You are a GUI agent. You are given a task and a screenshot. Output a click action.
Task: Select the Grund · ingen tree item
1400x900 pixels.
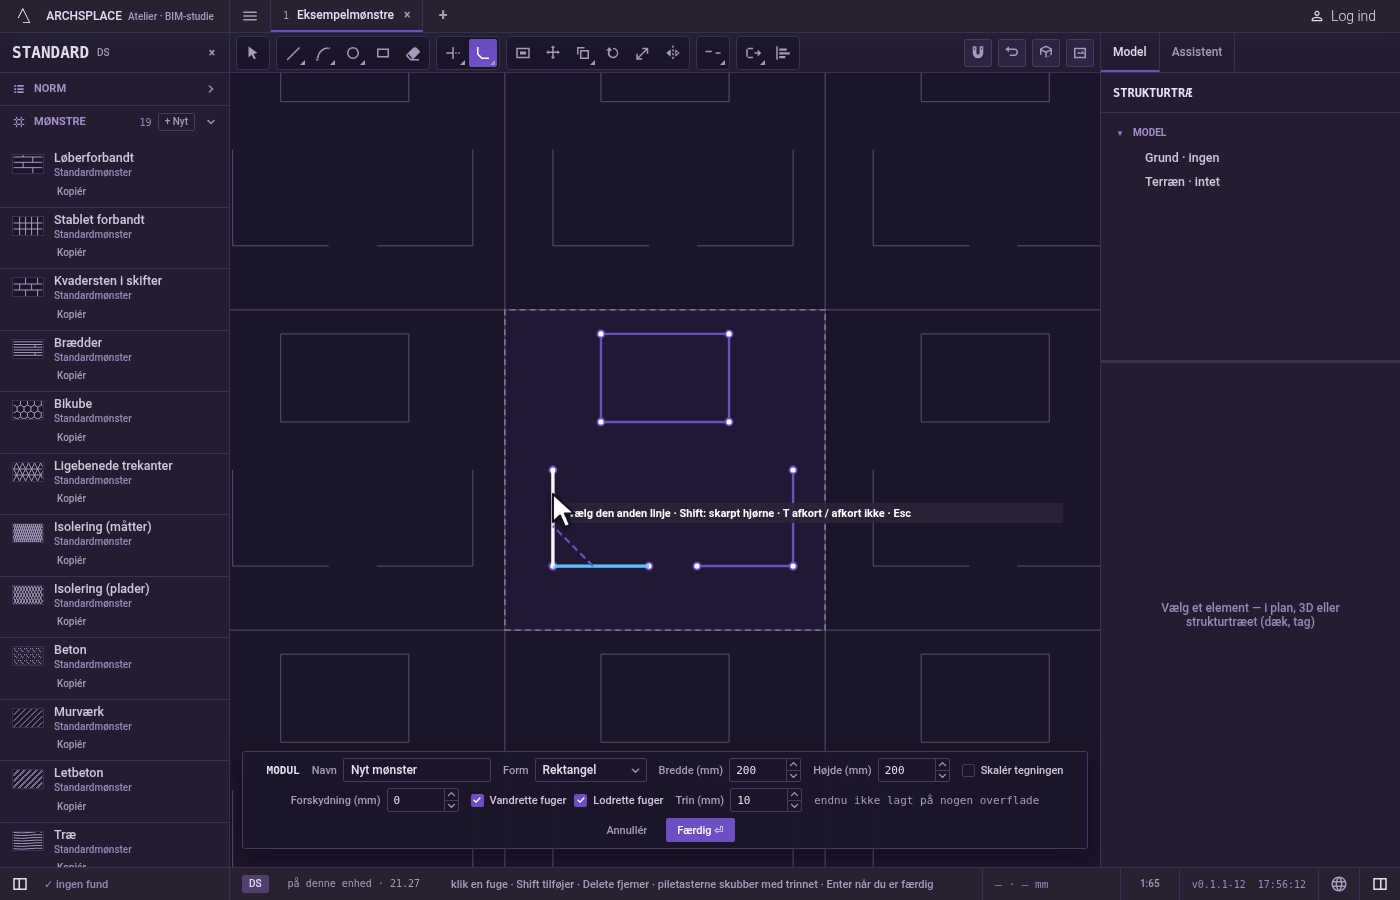coord(1182,158)
